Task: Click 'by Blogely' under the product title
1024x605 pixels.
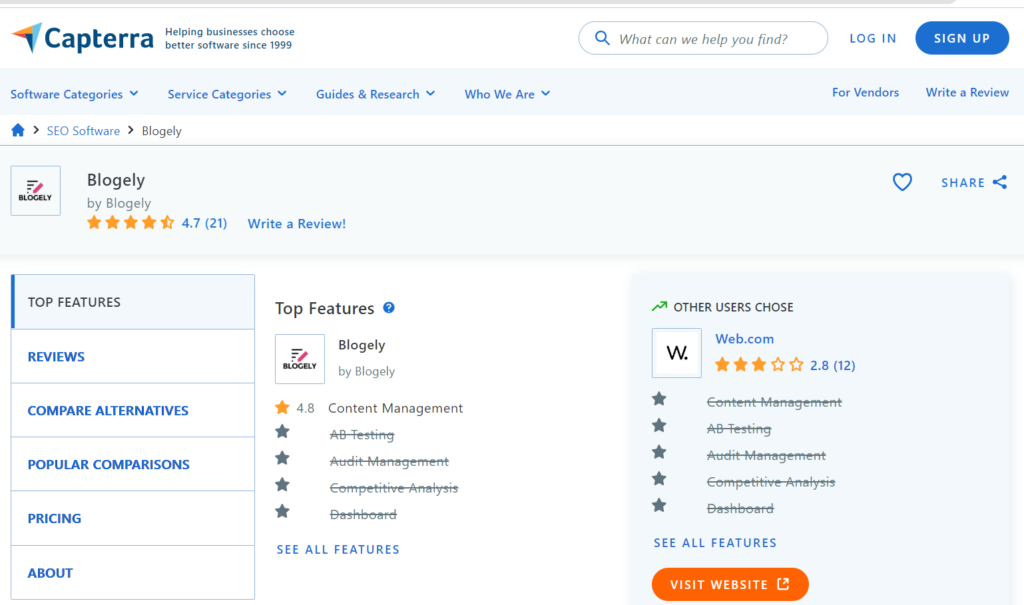Action: pyautogui.click(x=119, y=203)
